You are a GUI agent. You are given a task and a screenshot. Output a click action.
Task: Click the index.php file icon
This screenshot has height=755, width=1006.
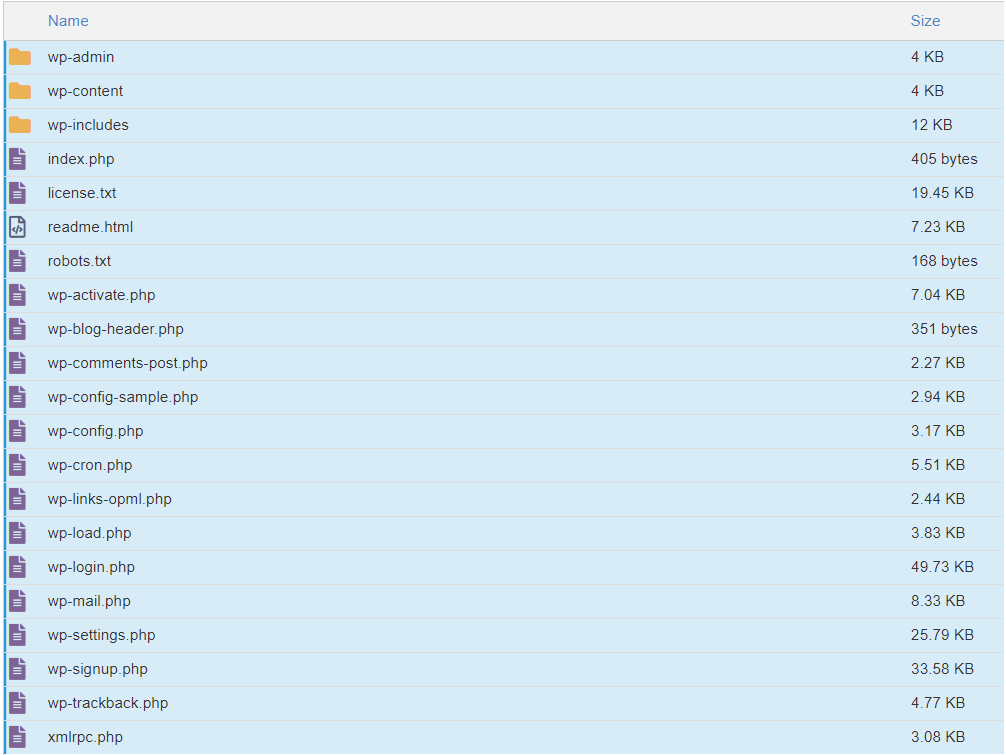point(18,159)
